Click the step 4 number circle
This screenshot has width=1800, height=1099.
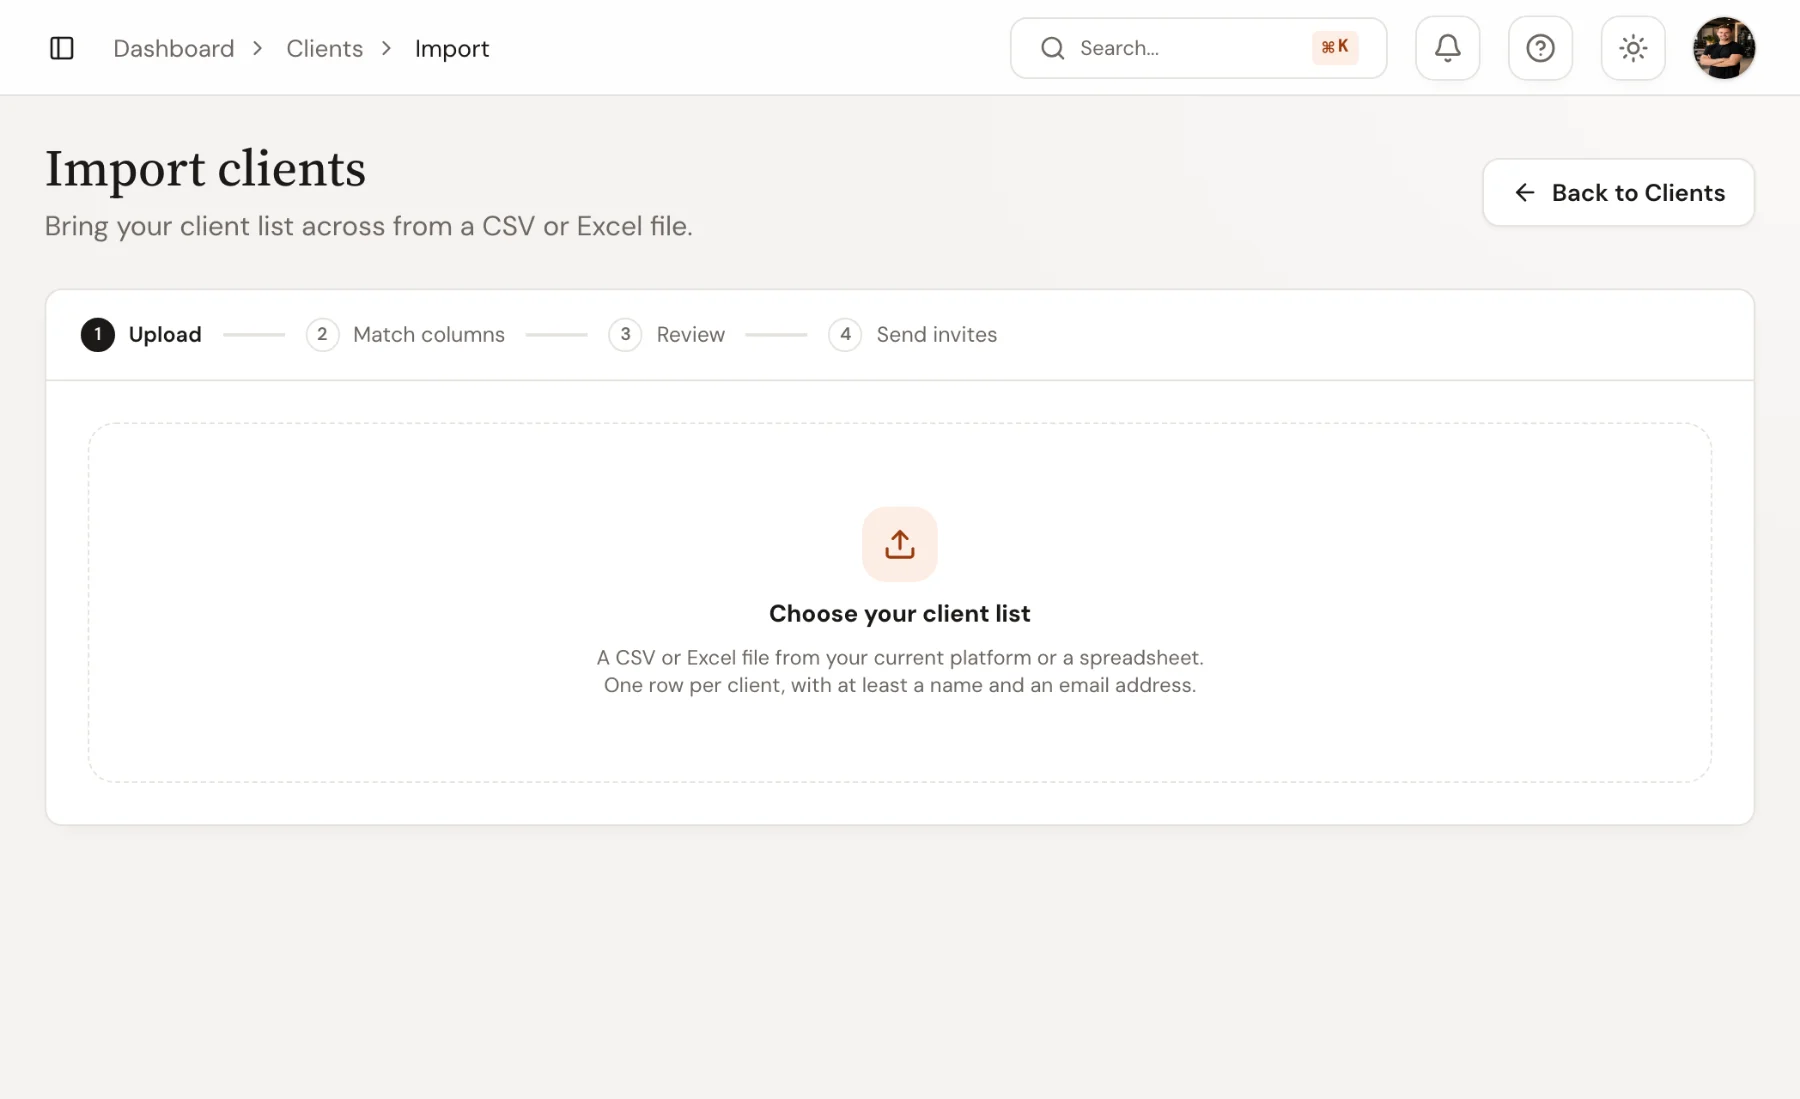(845, 334)
